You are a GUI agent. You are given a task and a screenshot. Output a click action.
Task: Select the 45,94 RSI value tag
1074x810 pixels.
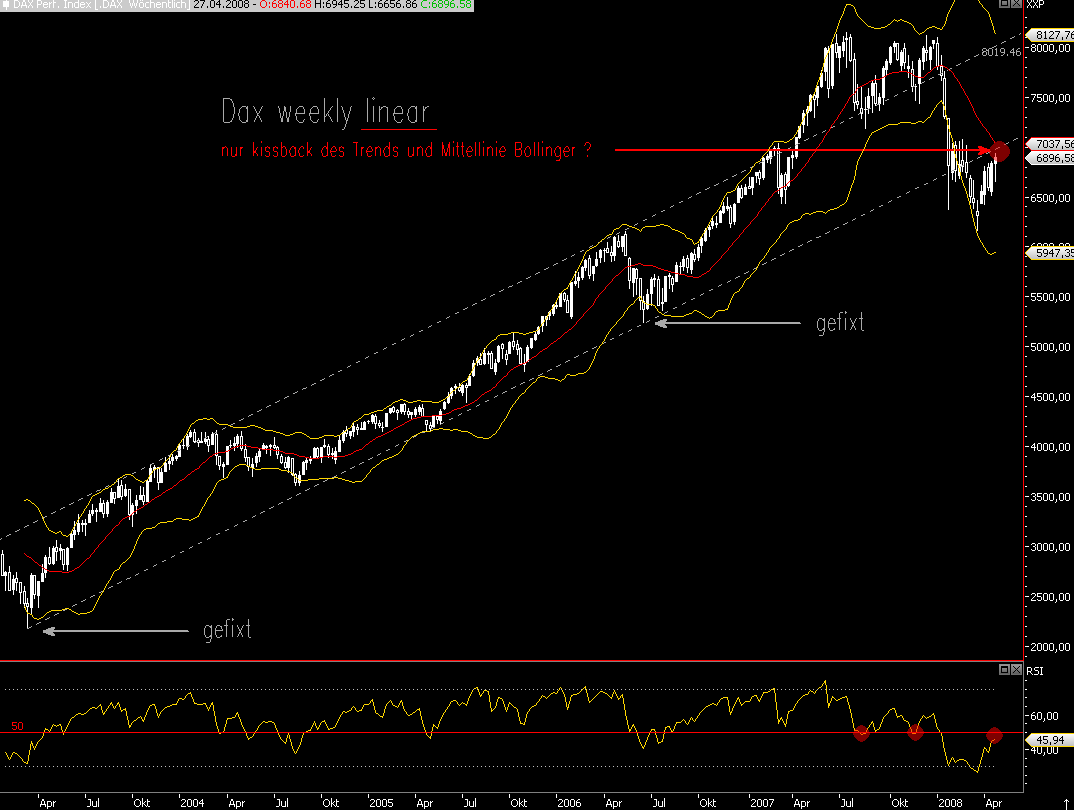point(1048,739)
